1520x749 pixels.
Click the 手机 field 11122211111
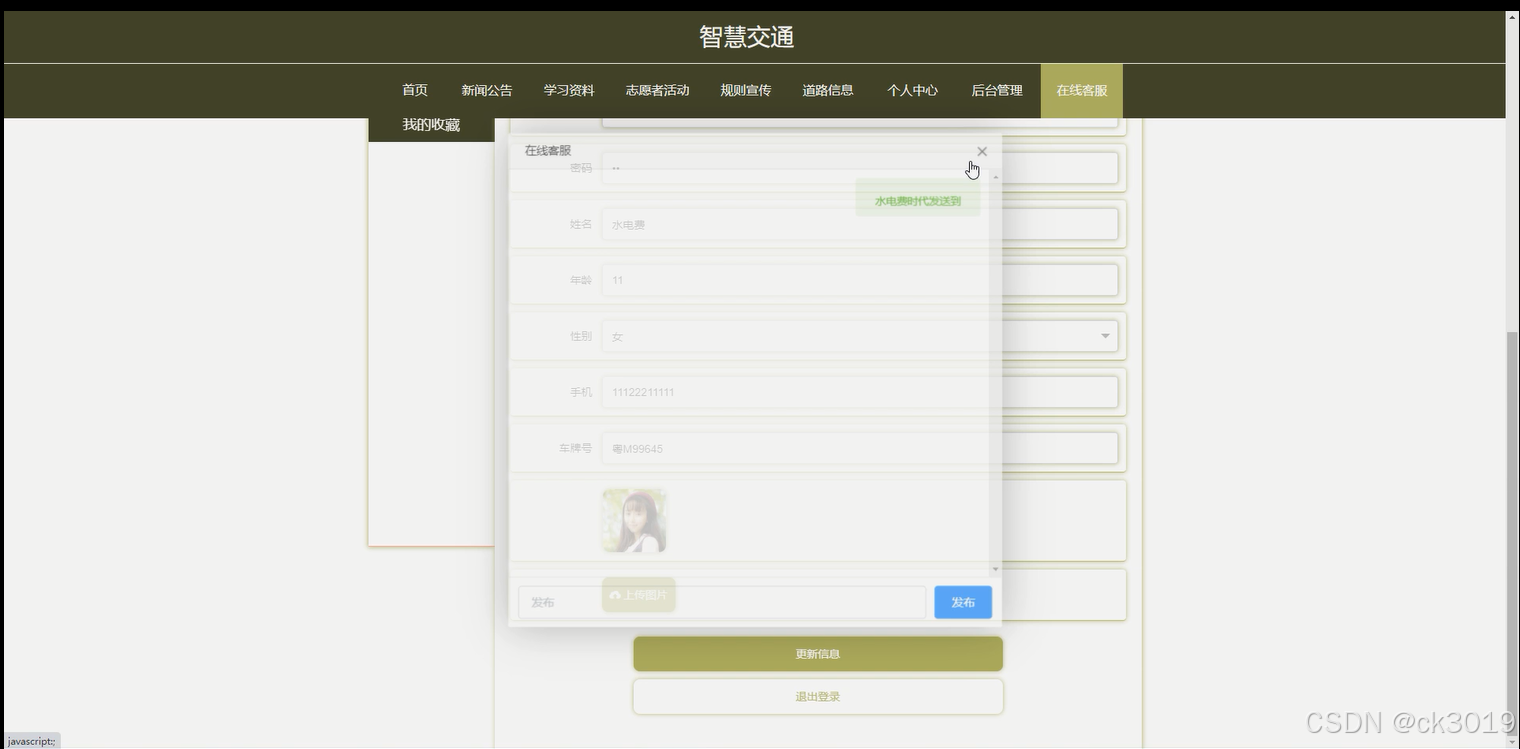860,393
